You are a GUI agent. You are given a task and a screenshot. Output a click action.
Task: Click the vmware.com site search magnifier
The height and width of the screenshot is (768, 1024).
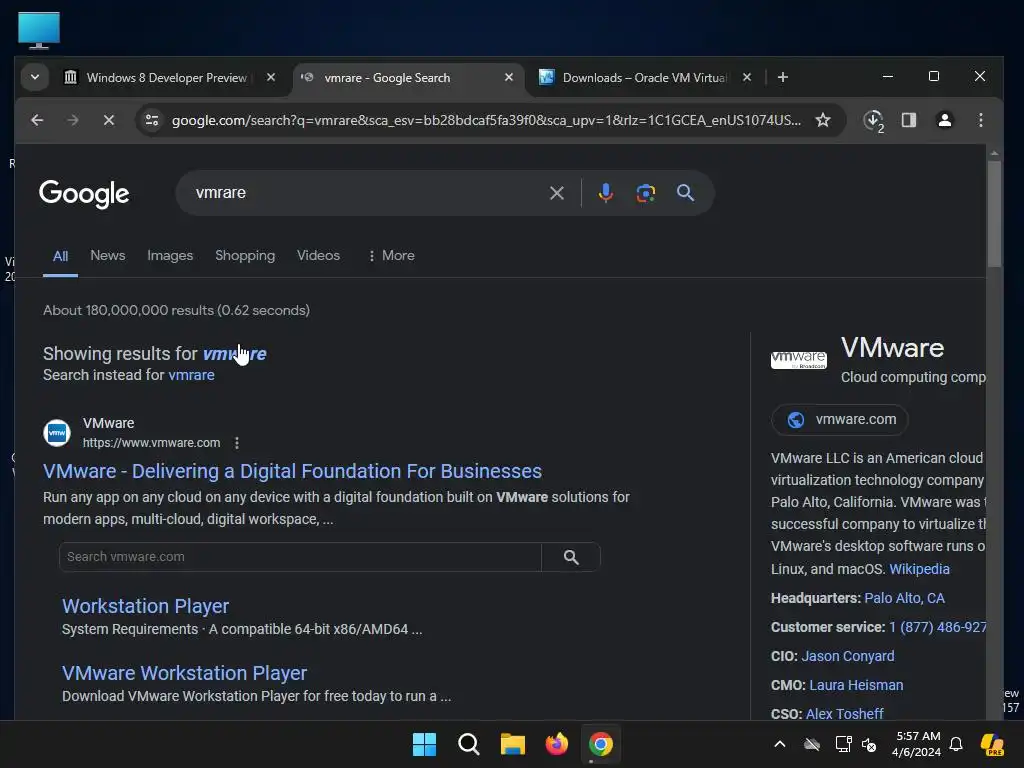point(571,557)
